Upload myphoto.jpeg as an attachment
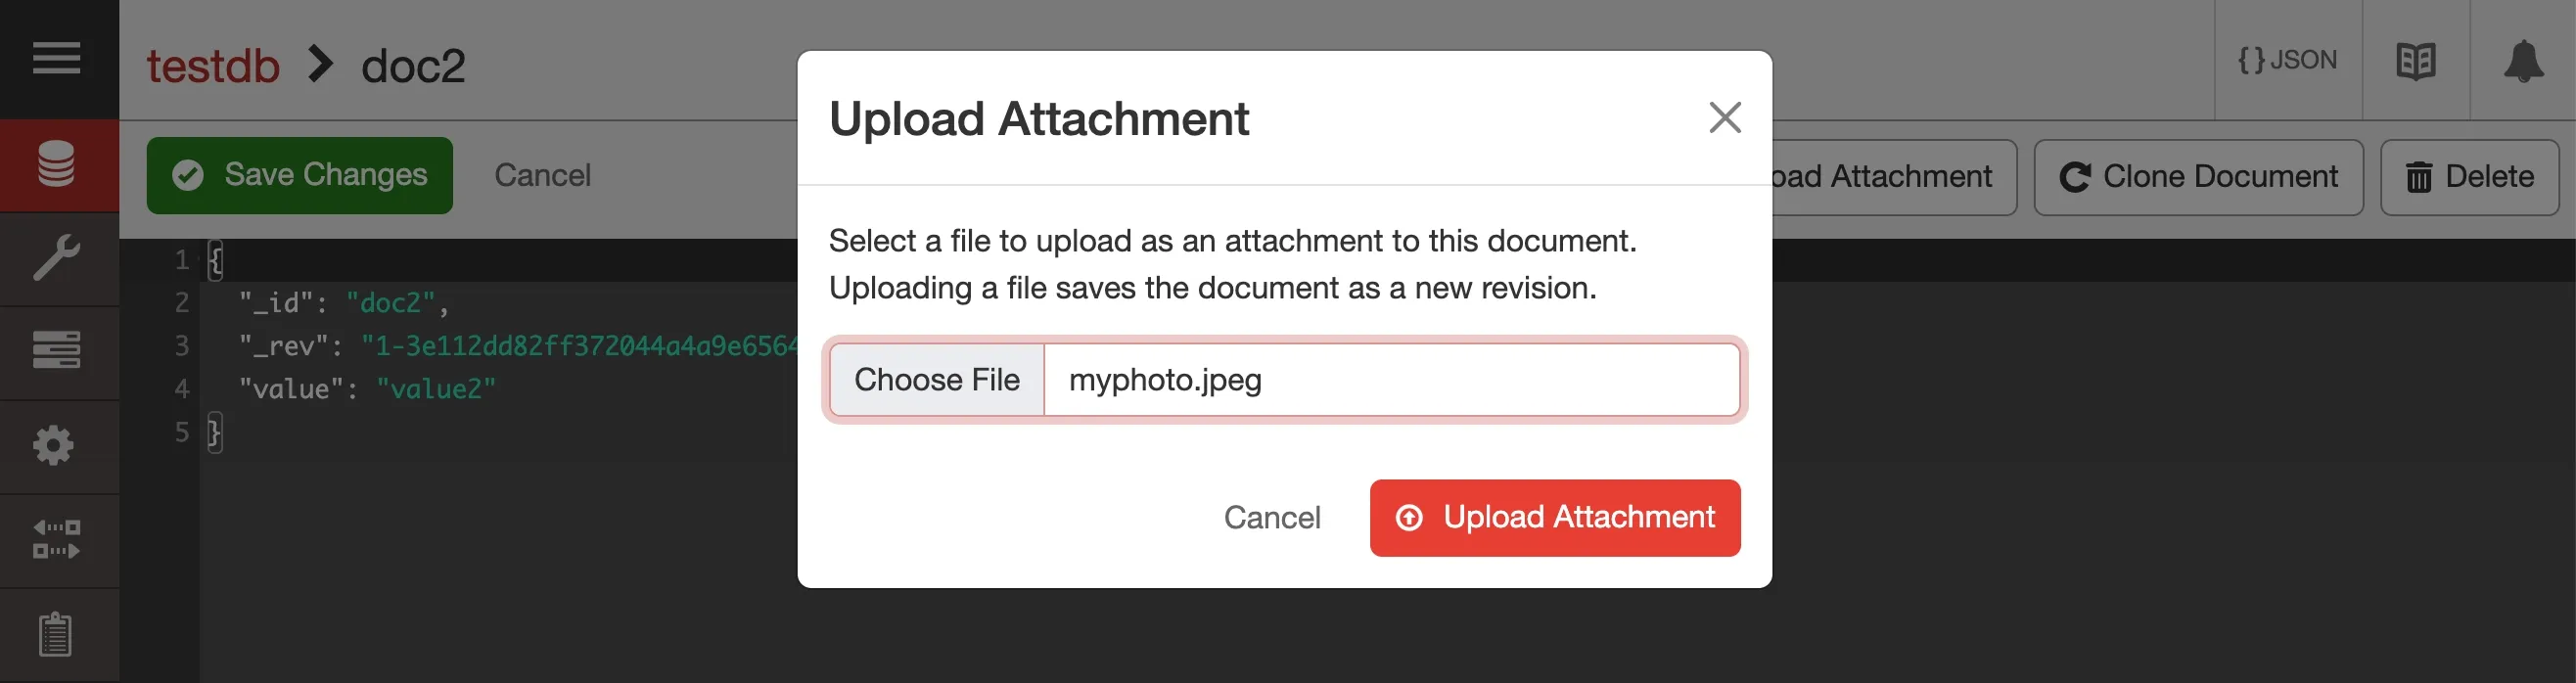2576x683 pixels. click(1554, 518)
